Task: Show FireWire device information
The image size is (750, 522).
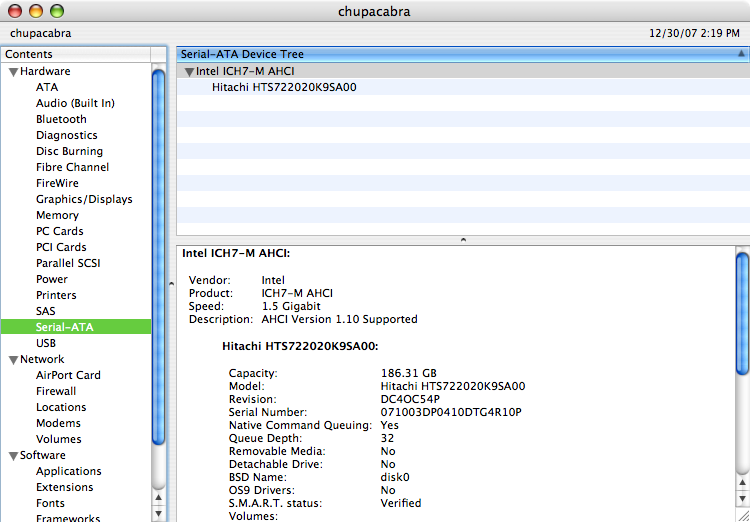Action: pos(57,183)
